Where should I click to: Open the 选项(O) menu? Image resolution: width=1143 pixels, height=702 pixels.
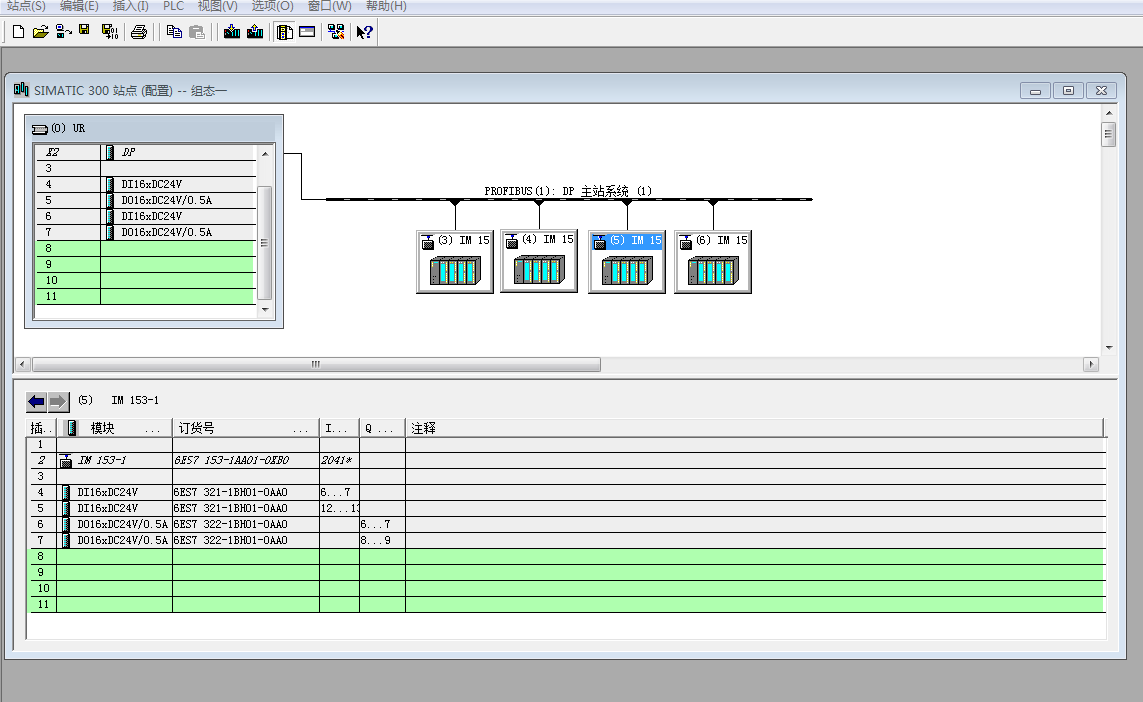(x=273, y=6)
